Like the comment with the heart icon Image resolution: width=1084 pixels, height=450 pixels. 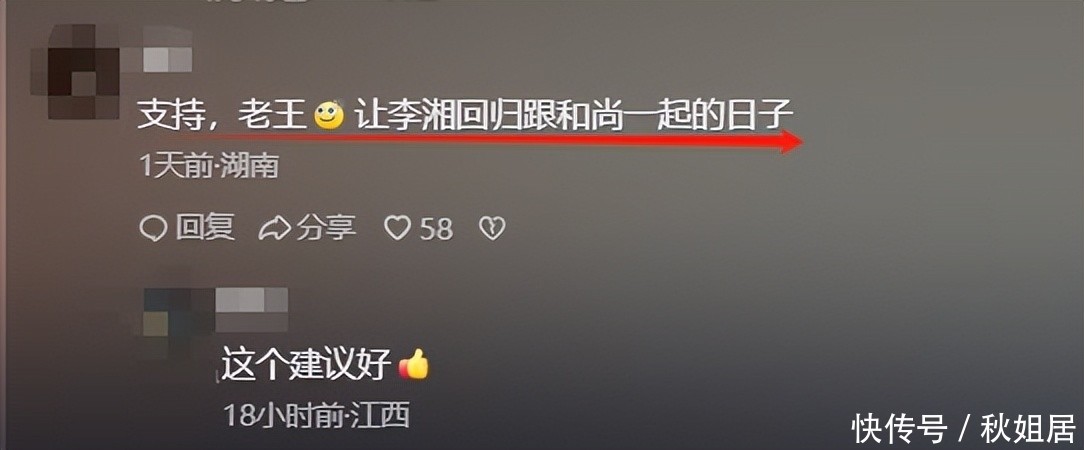(398, 228)
